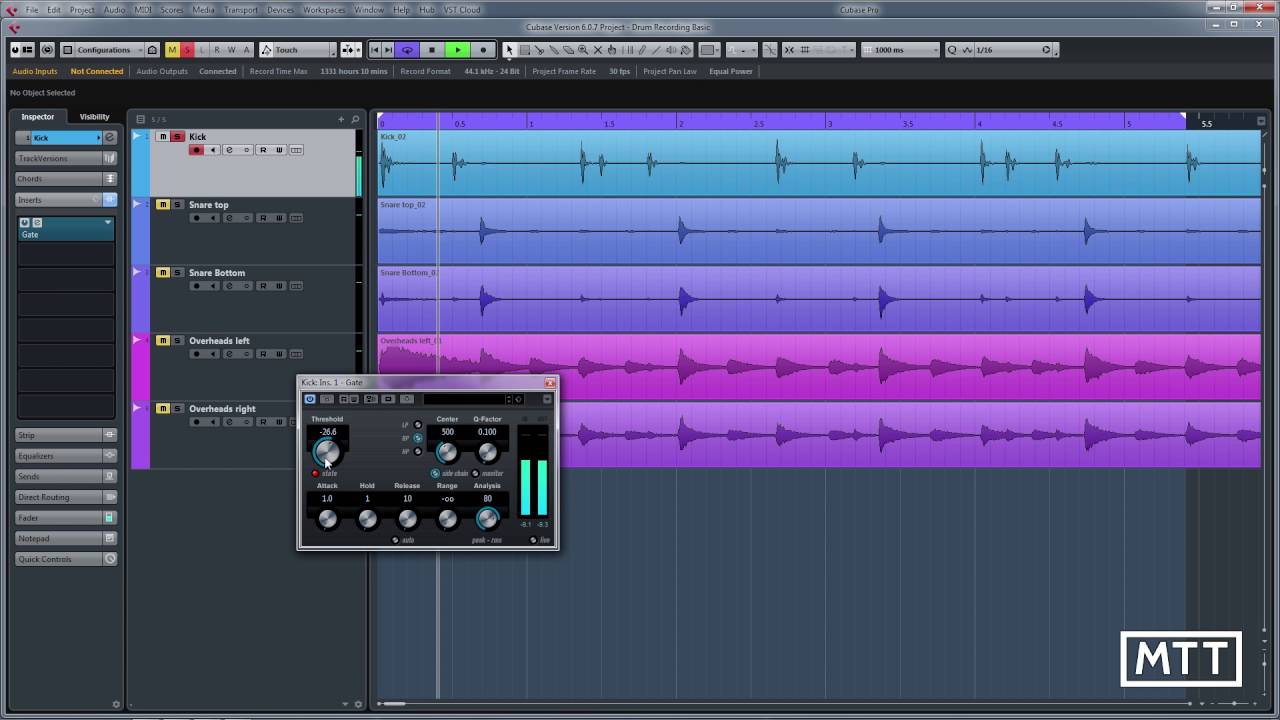1280x720 pixels.
Task: Open Gate plugin preset browser icon
Action: pyautogui.click(x=518, y=399)
